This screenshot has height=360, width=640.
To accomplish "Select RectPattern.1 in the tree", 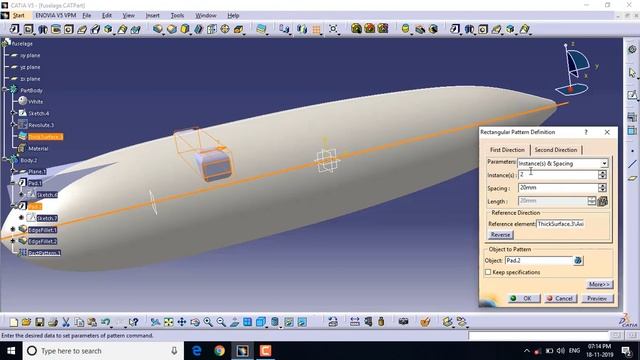I will (44, 253).
